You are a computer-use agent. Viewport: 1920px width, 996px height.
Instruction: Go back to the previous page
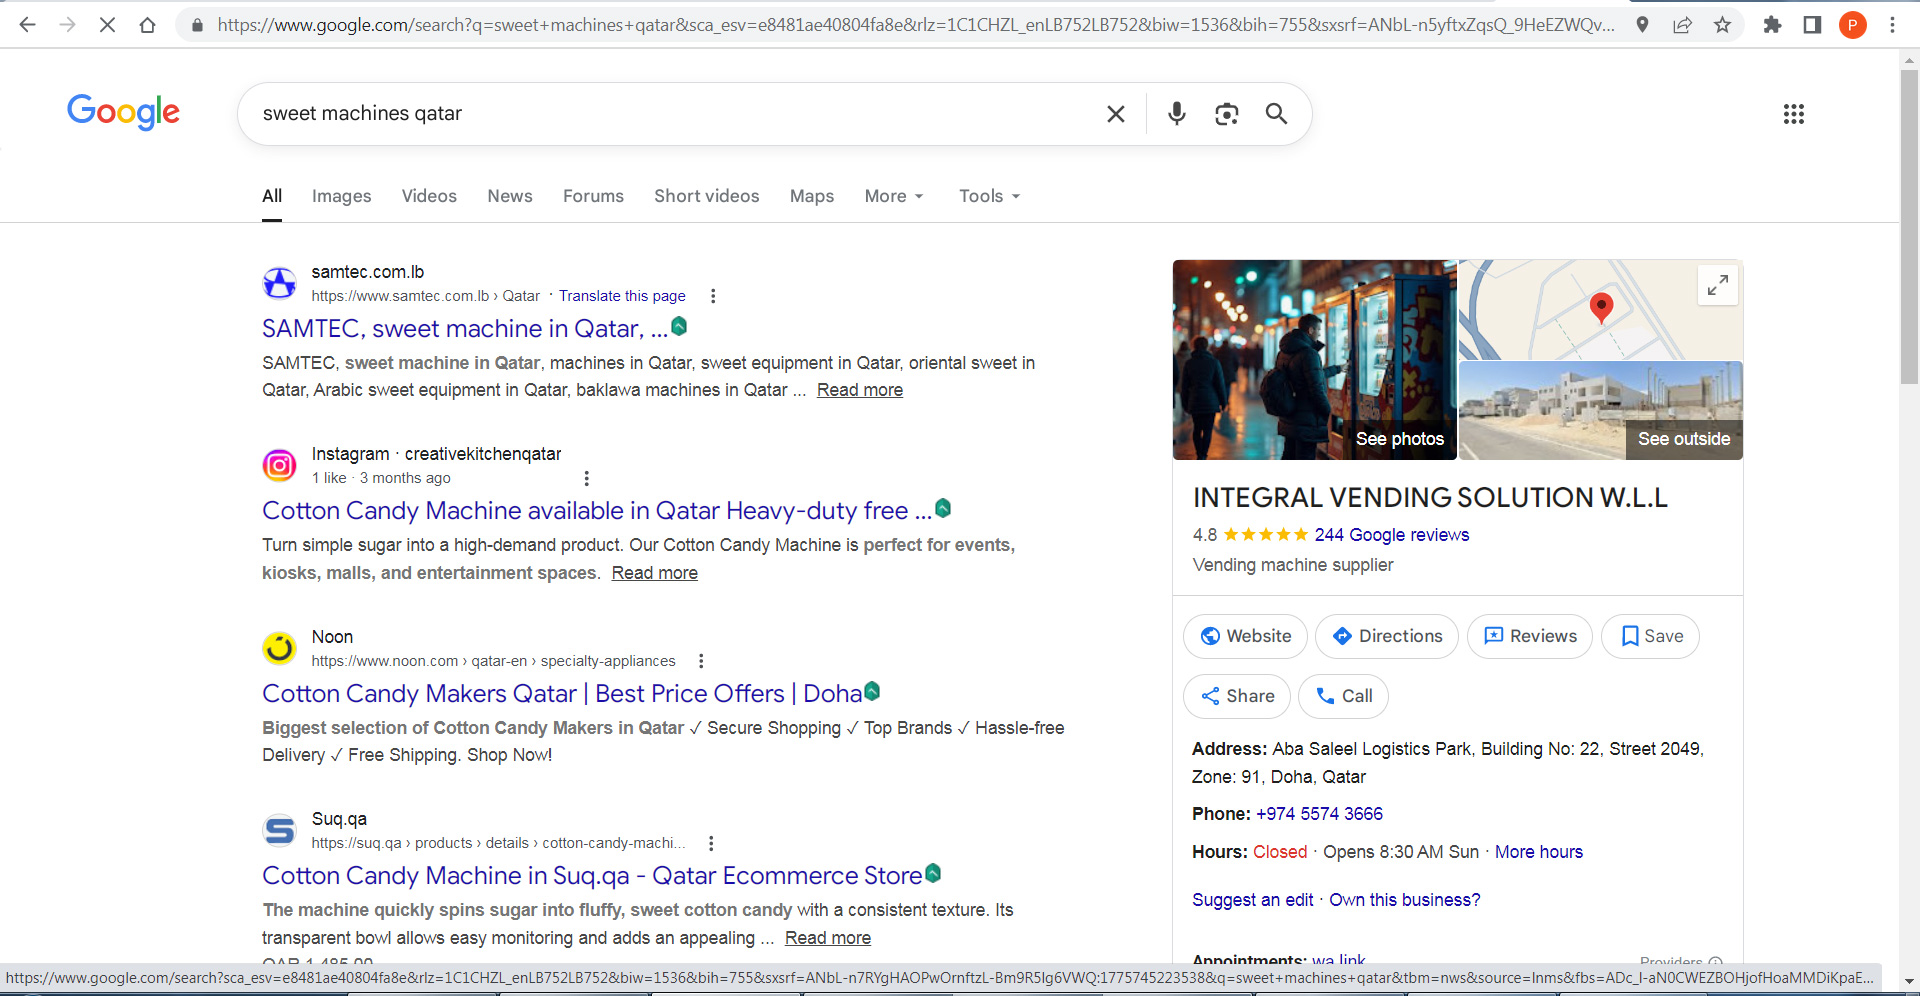[27, 25]
